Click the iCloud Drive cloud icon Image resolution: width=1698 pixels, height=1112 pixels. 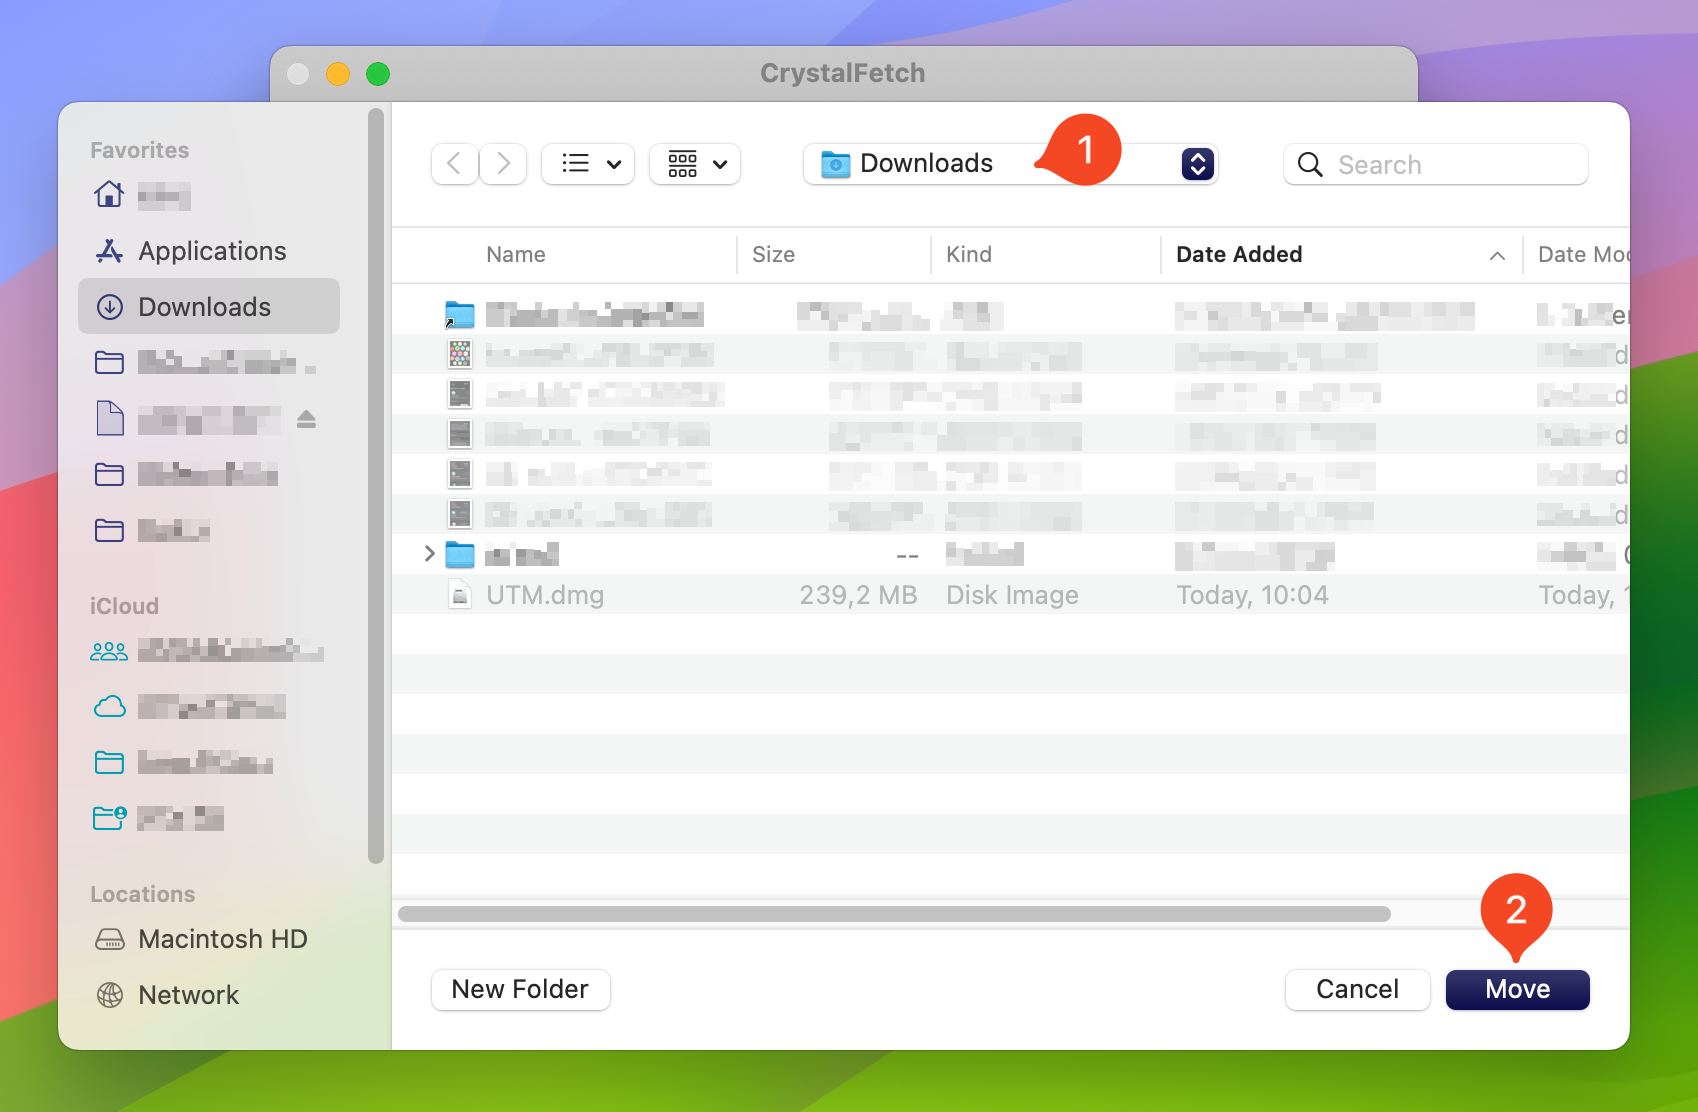[x=109, y=707]
